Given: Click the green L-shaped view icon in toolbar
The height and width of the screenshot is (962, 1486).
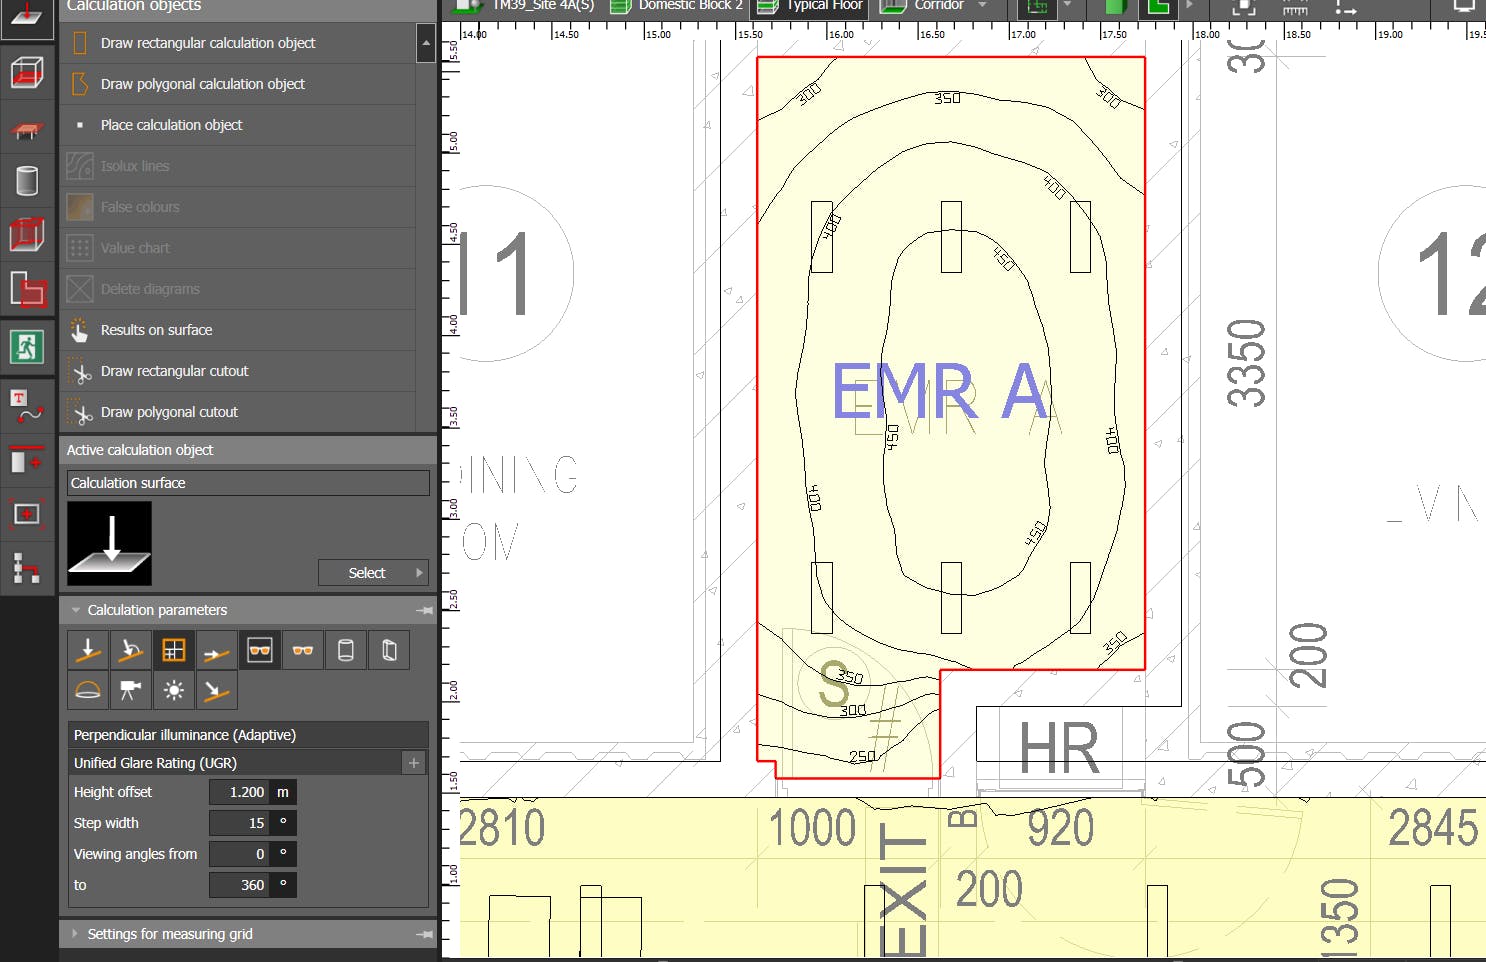Looking at the screenshot, I should 1158,7.
